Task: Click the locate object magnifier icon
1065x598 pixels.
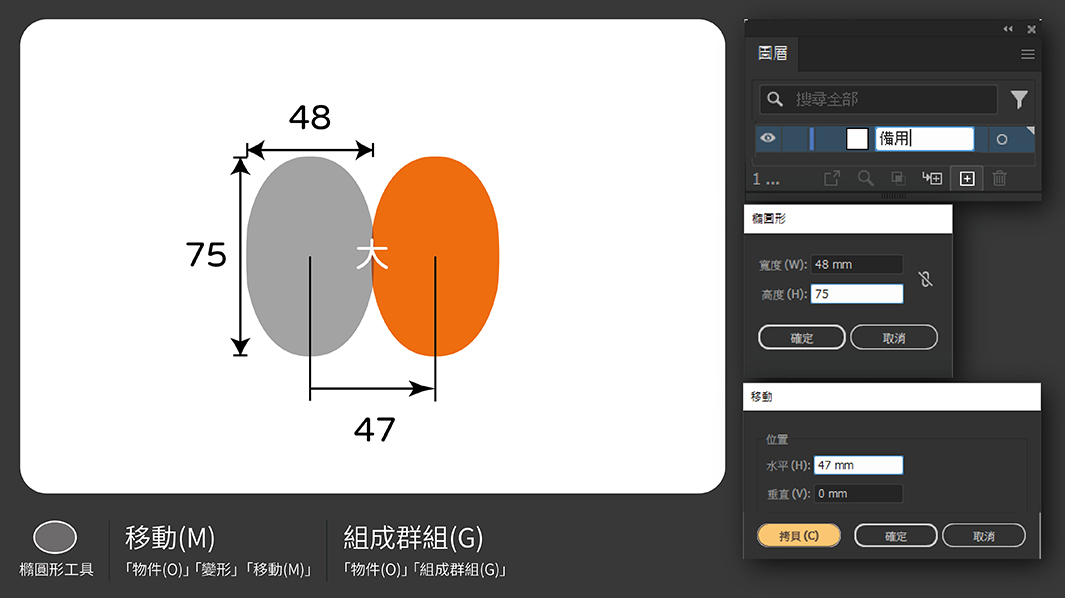Action: click(x=865, y=179)
